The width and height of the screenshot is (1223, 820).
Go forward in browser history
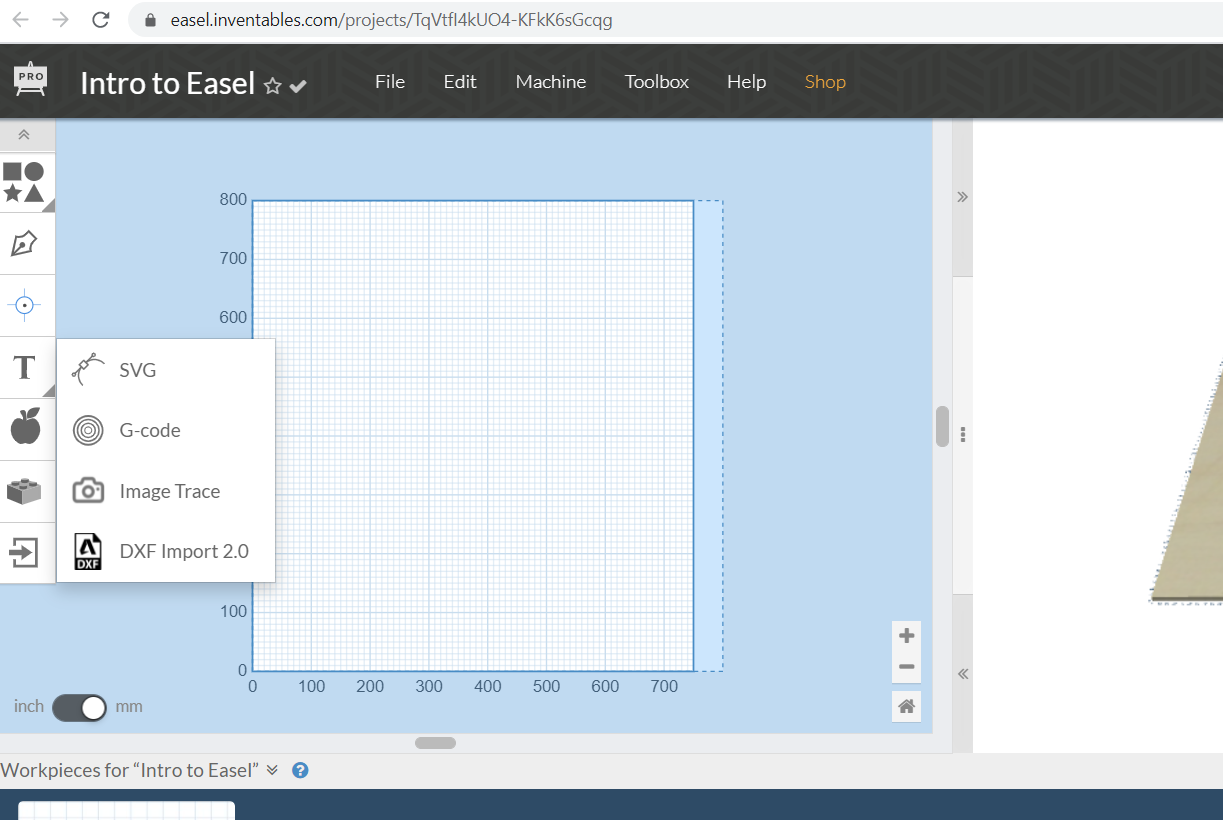(x=60, y=20)
